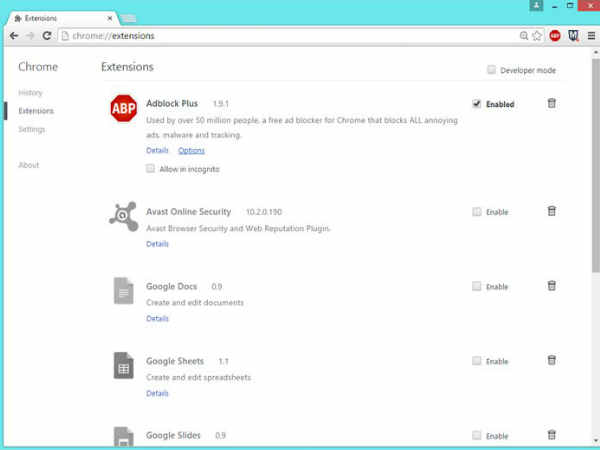Viewport: 600px width, 450px height.
Task: Click the Avast version number 10.2.0.190
Action: click(264, 212)
